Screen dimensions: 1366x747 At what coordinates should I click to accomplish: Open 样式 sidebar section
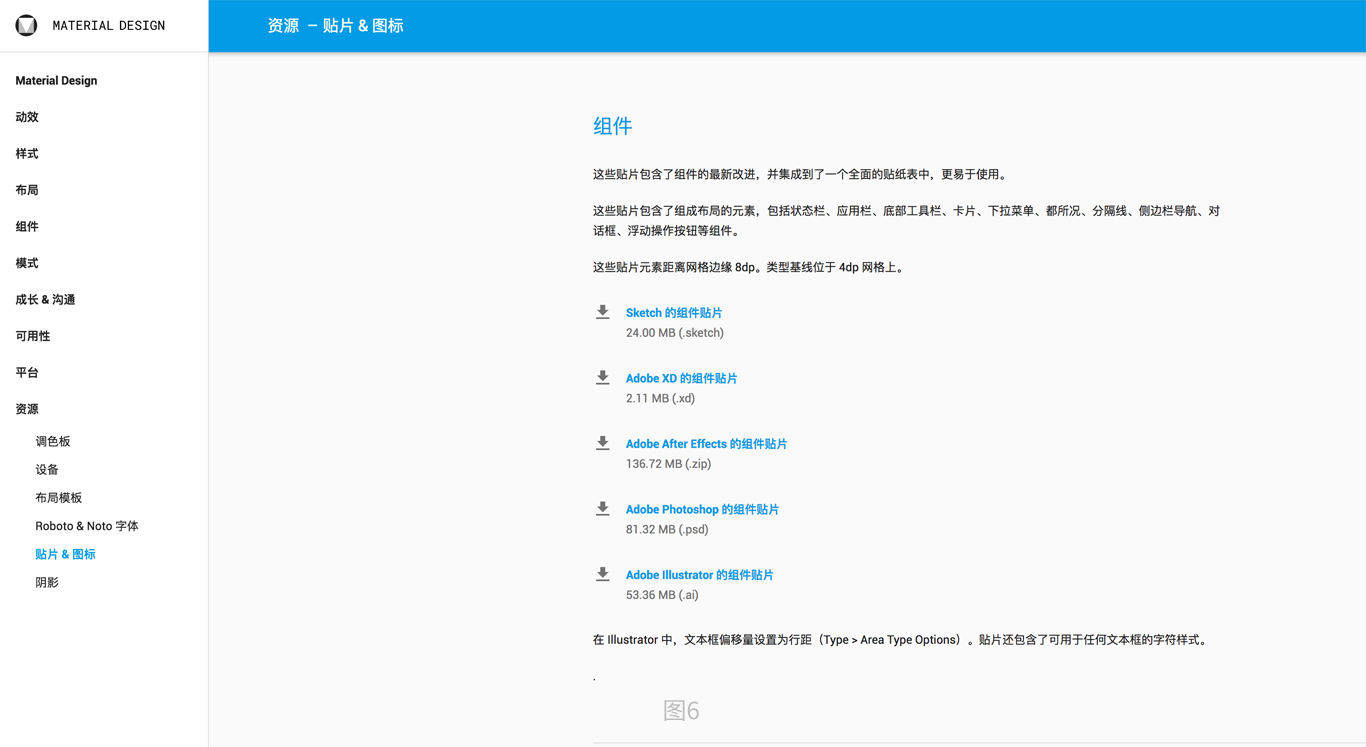(27, 154)
